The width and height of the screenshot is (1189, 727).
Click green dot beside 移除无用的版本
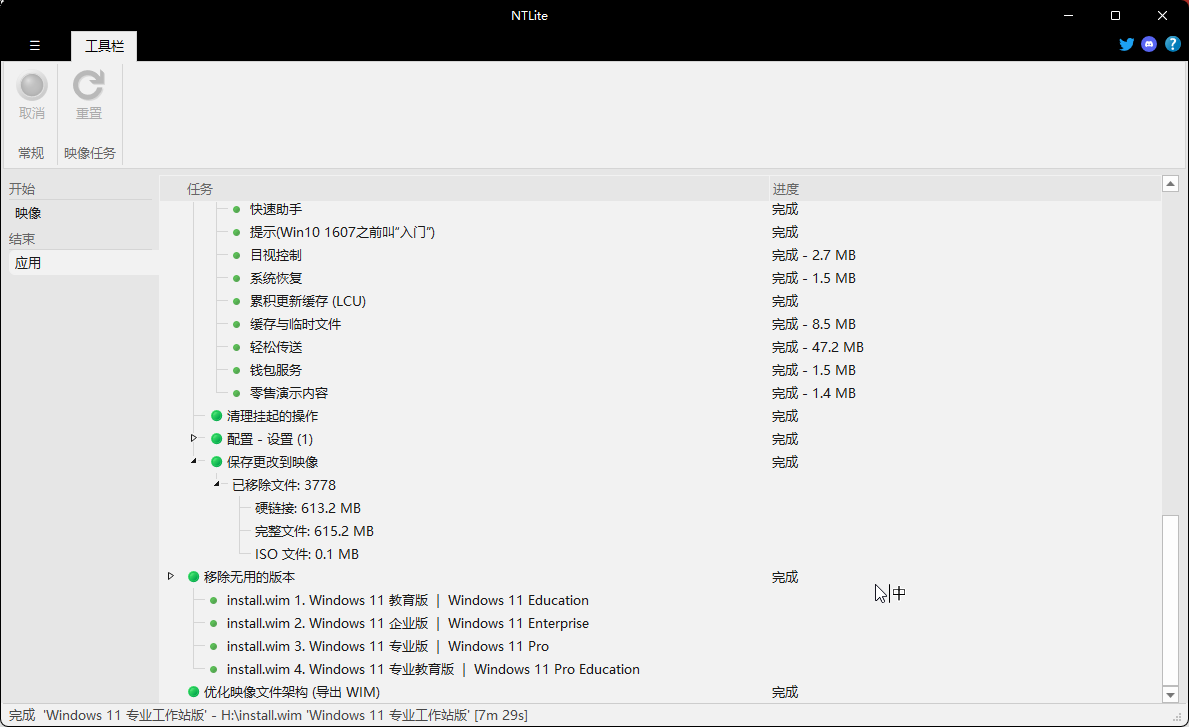(193, 577)
